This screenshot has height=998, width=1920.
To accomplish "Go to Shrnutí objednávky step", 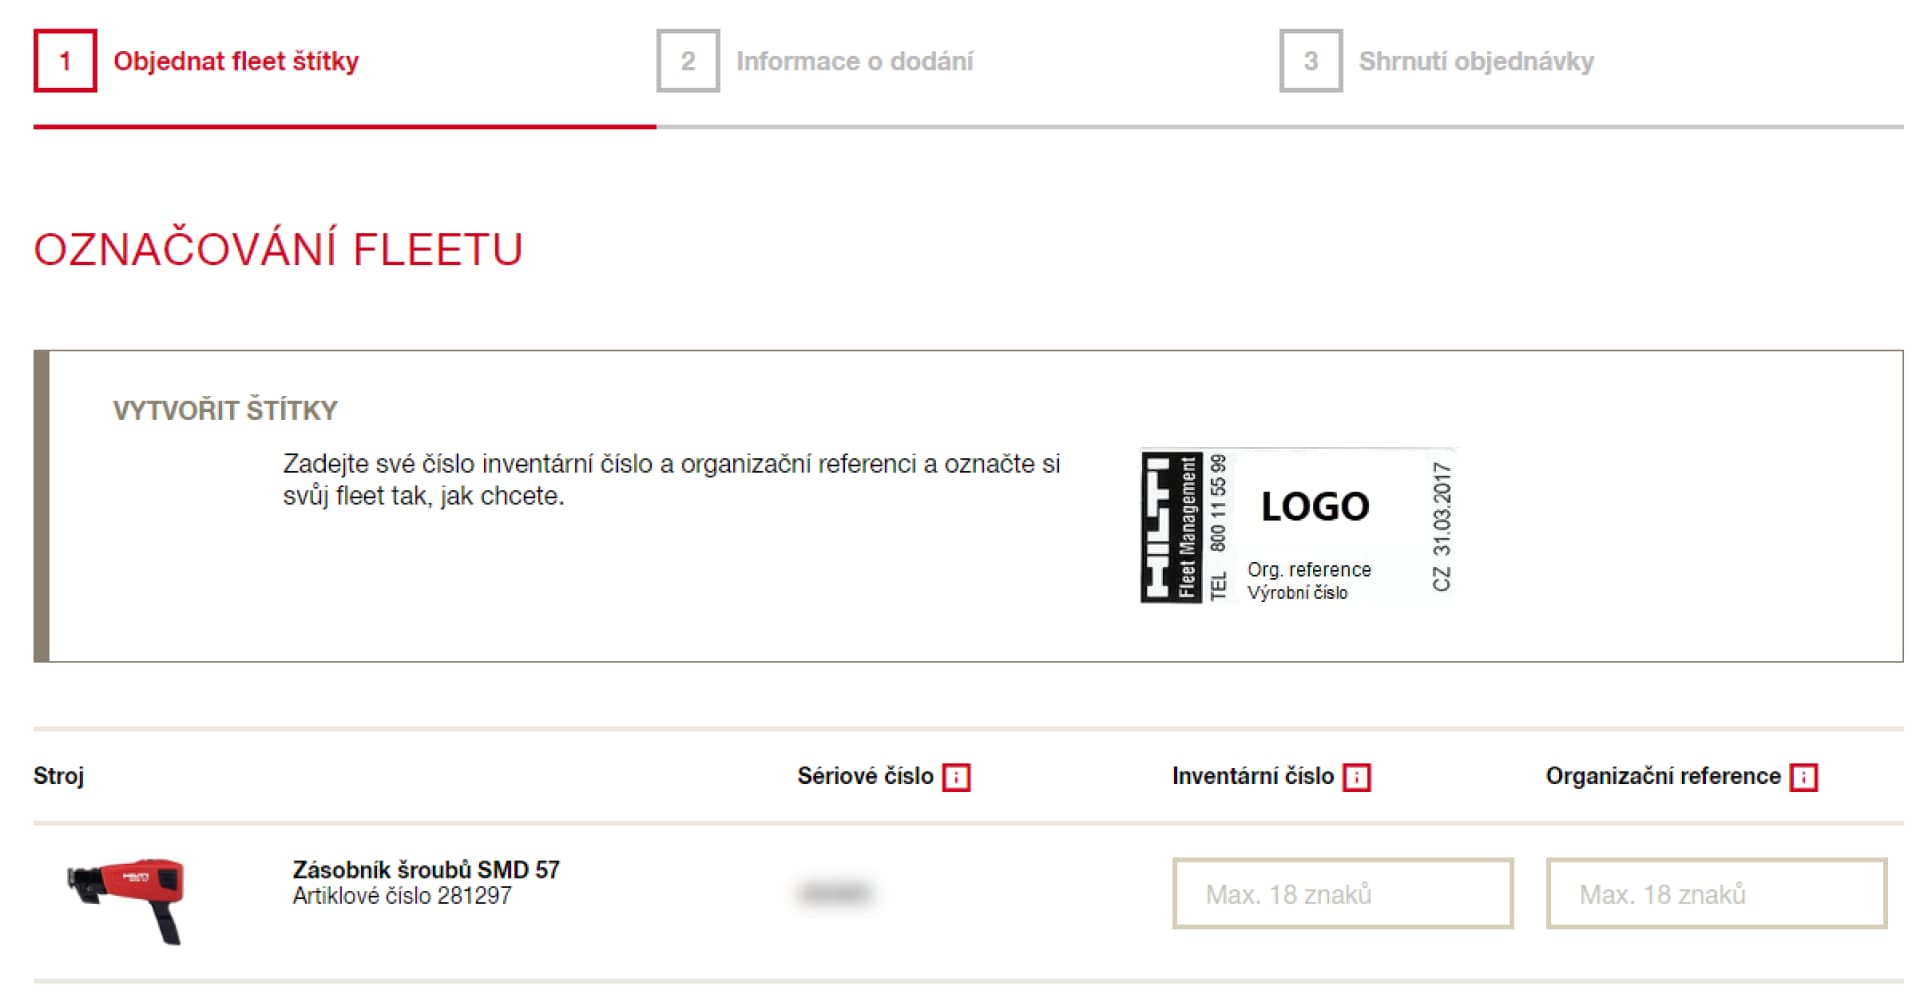I will pos(1476,61).
